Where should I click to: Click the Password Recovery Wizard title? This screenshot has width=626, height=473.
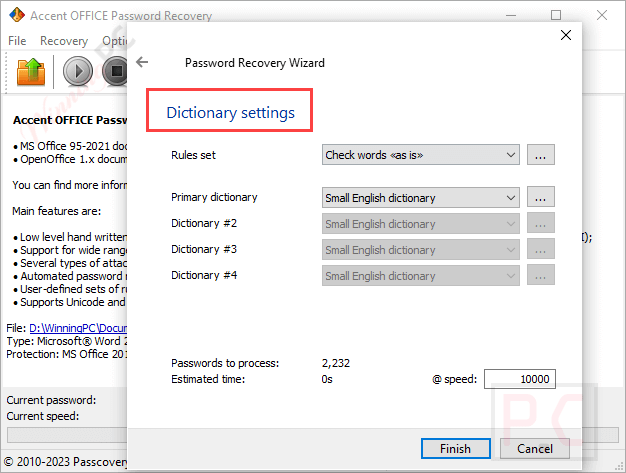255,63
